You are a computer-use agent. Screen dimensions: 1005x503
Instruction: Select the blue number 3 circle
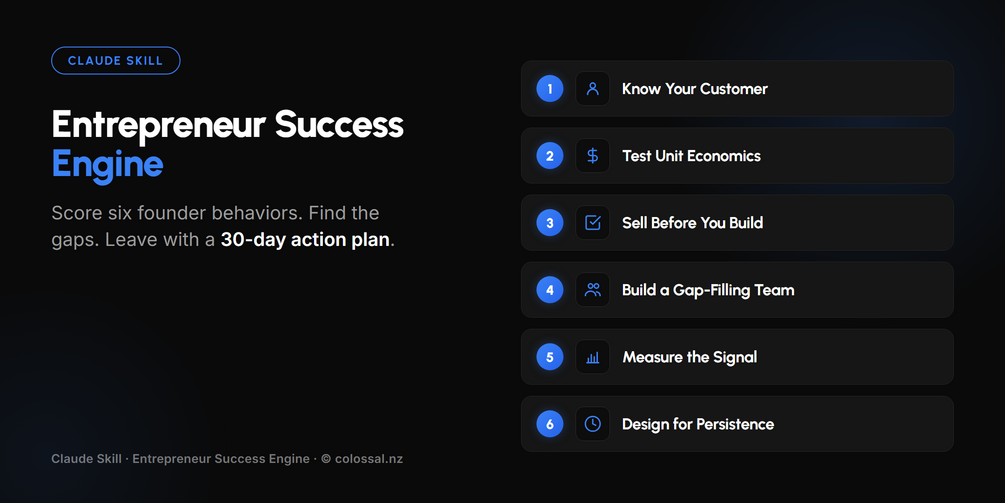(x=550, y=222)
